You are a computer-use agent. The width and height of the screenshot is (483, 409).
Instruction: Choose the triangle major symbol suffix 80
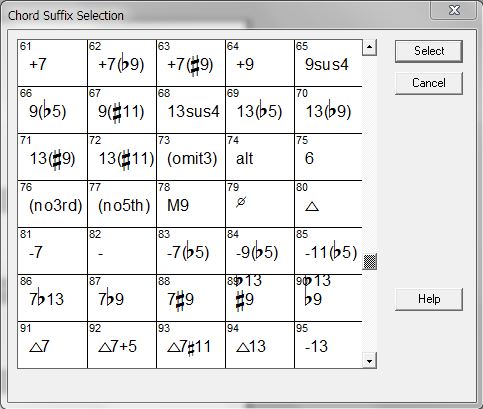[329, 204]
